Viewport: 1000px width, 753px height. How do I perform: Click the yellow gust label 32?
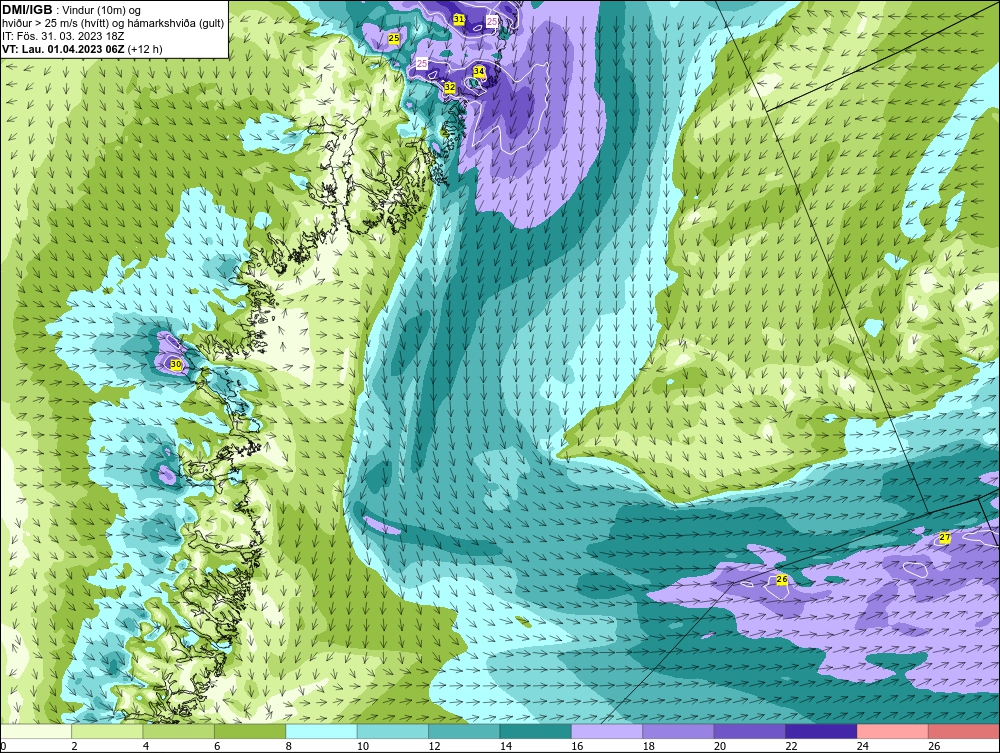pyautogui.click(x=450, y=87)
